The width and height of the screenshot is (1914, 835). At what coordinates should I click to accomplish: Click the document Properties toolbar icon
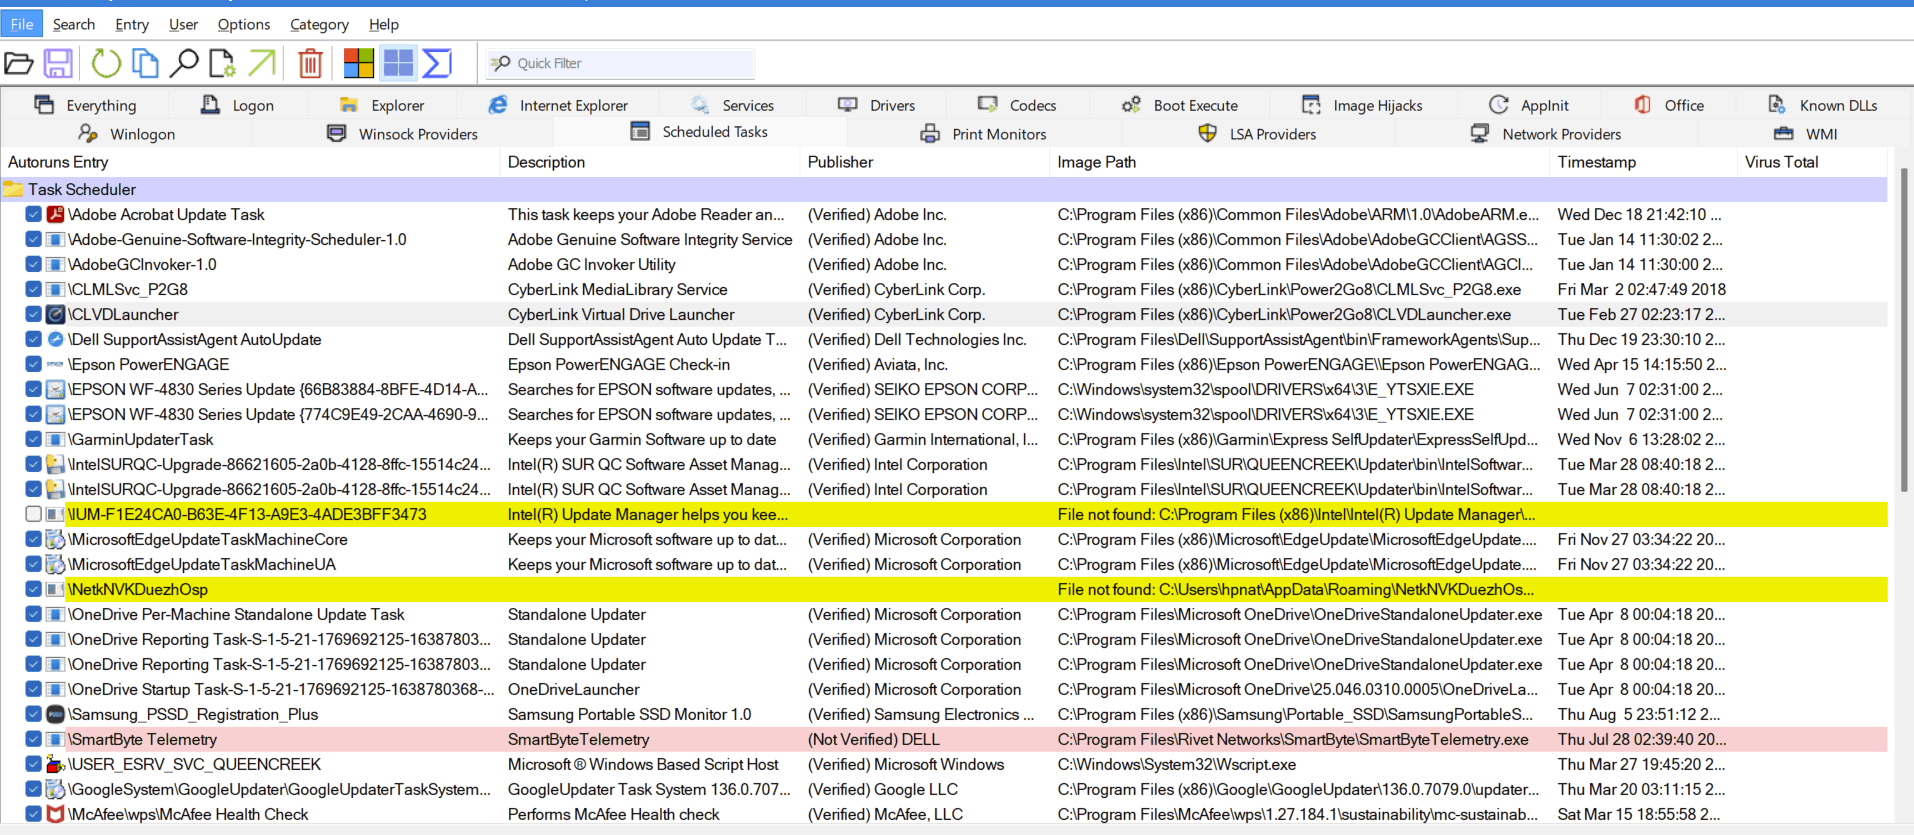point(222,63)
